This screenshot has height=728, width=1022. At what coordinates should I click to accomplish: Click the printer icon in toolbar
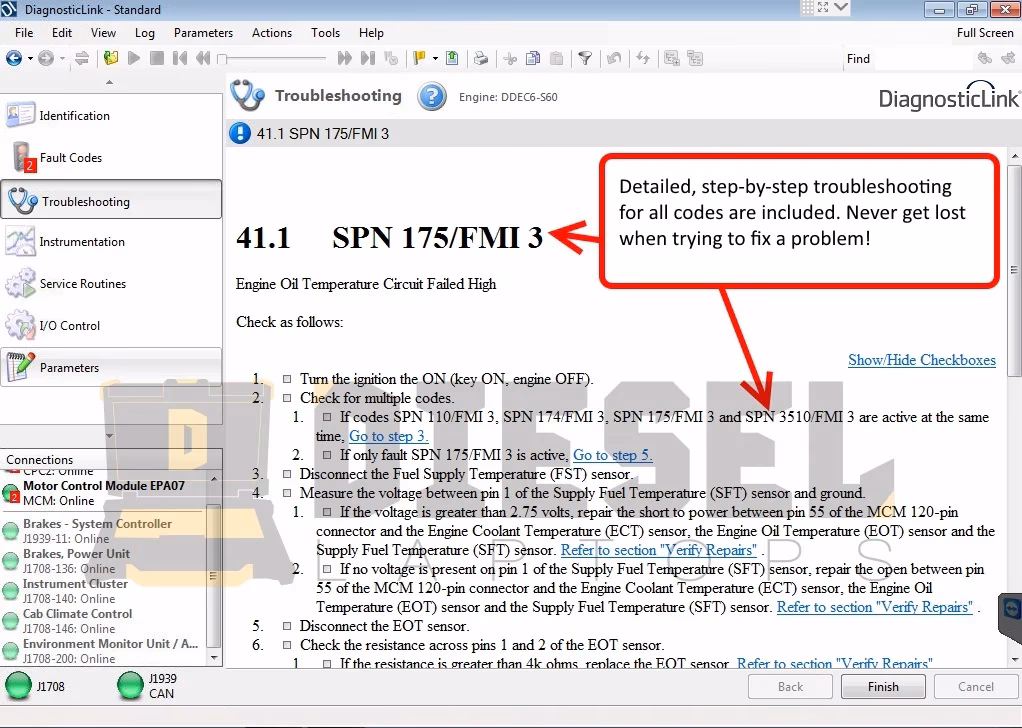pos(480,58)
